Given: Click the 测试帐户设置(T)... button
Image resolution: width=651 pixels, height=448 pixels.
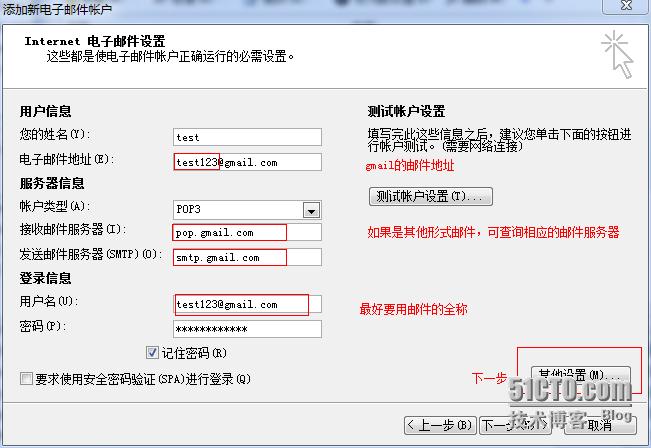Looking at the screenshot, I should [x=431, y=196].
